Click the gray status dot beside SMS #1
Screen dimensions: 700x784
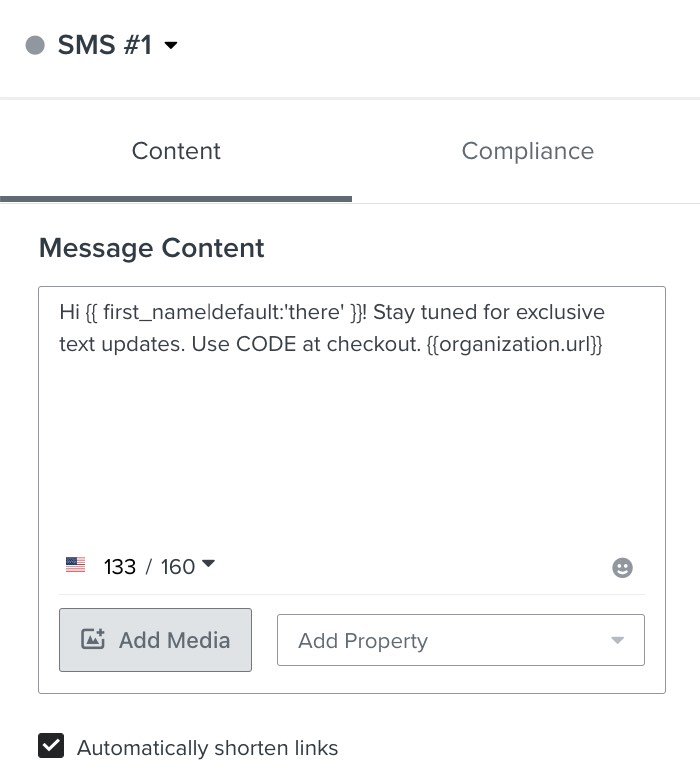pyautogui.click(x=35, y=45)
